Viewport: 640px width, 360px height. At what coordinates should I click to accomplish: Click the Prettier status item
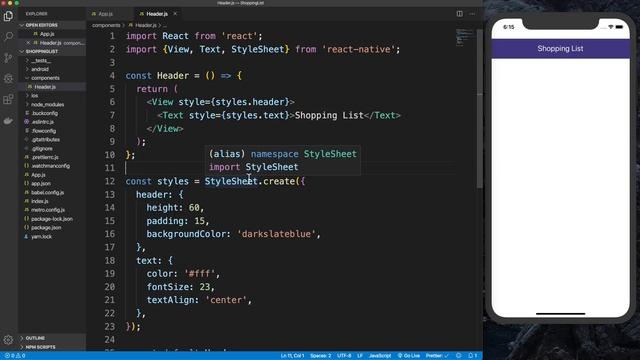coord(437,356)
